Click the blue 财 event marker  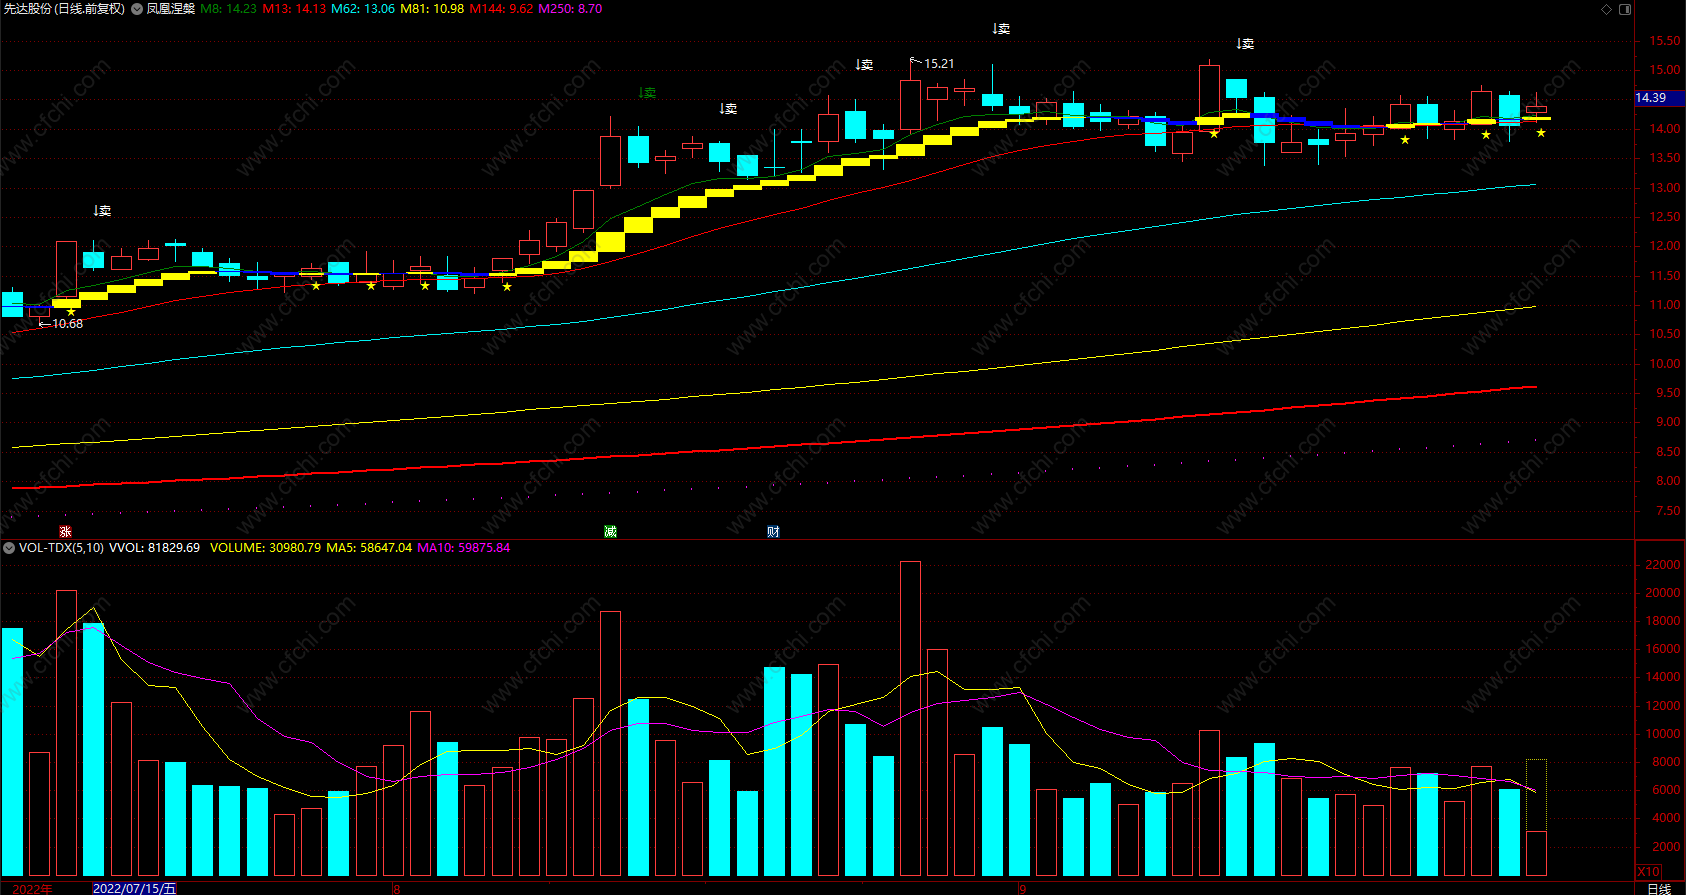click(x=773, y=532)
